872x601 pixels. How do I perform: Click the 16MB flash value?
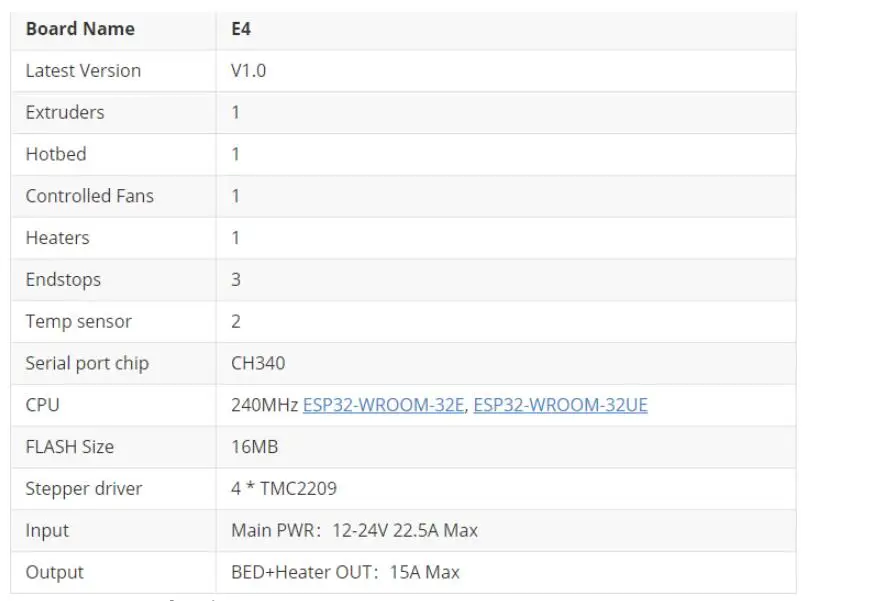pos(254,447)
